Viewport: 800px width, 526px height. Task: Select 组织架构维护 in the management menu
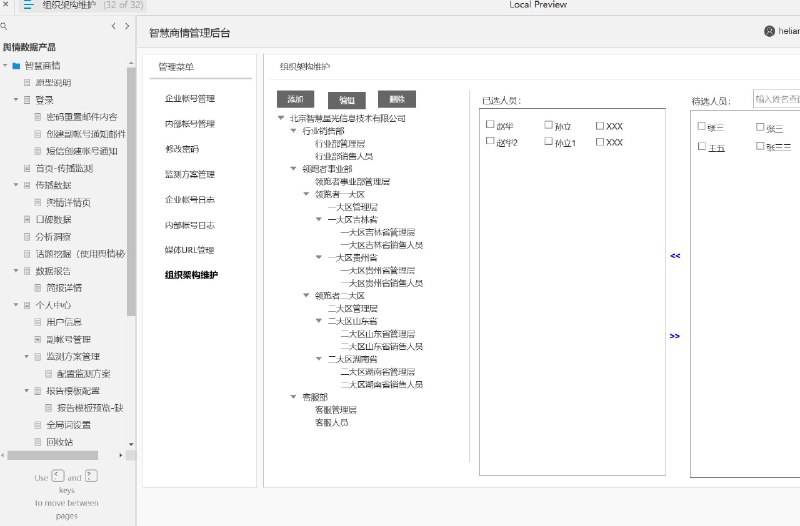tap(191, 275)
